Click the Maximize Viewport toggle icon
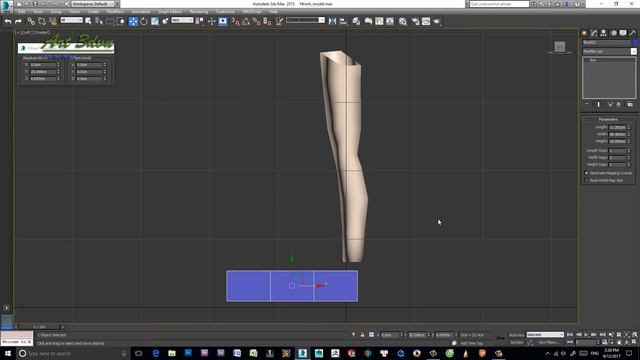This screenshot has width=640, height=360. point(634,342)
